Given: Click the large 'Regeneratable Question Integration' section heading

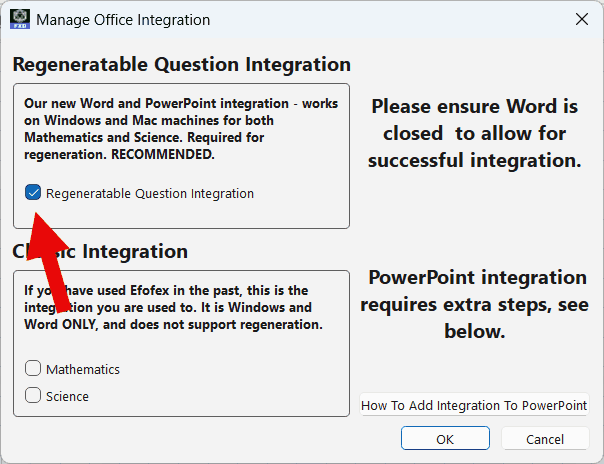Looking at the screenshot, I should 181,65.
